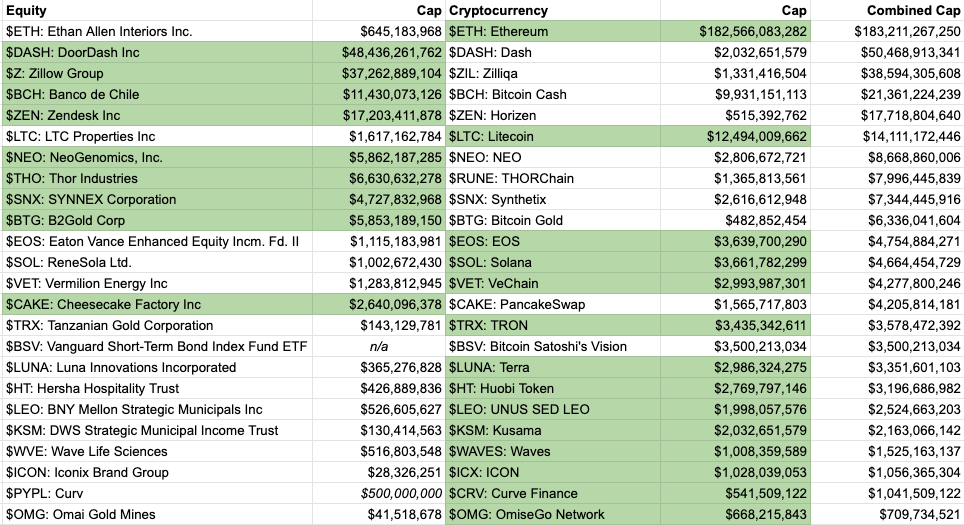Click the "$SNX: SYNNEX Corporation" cell

(x=157, y=199)
